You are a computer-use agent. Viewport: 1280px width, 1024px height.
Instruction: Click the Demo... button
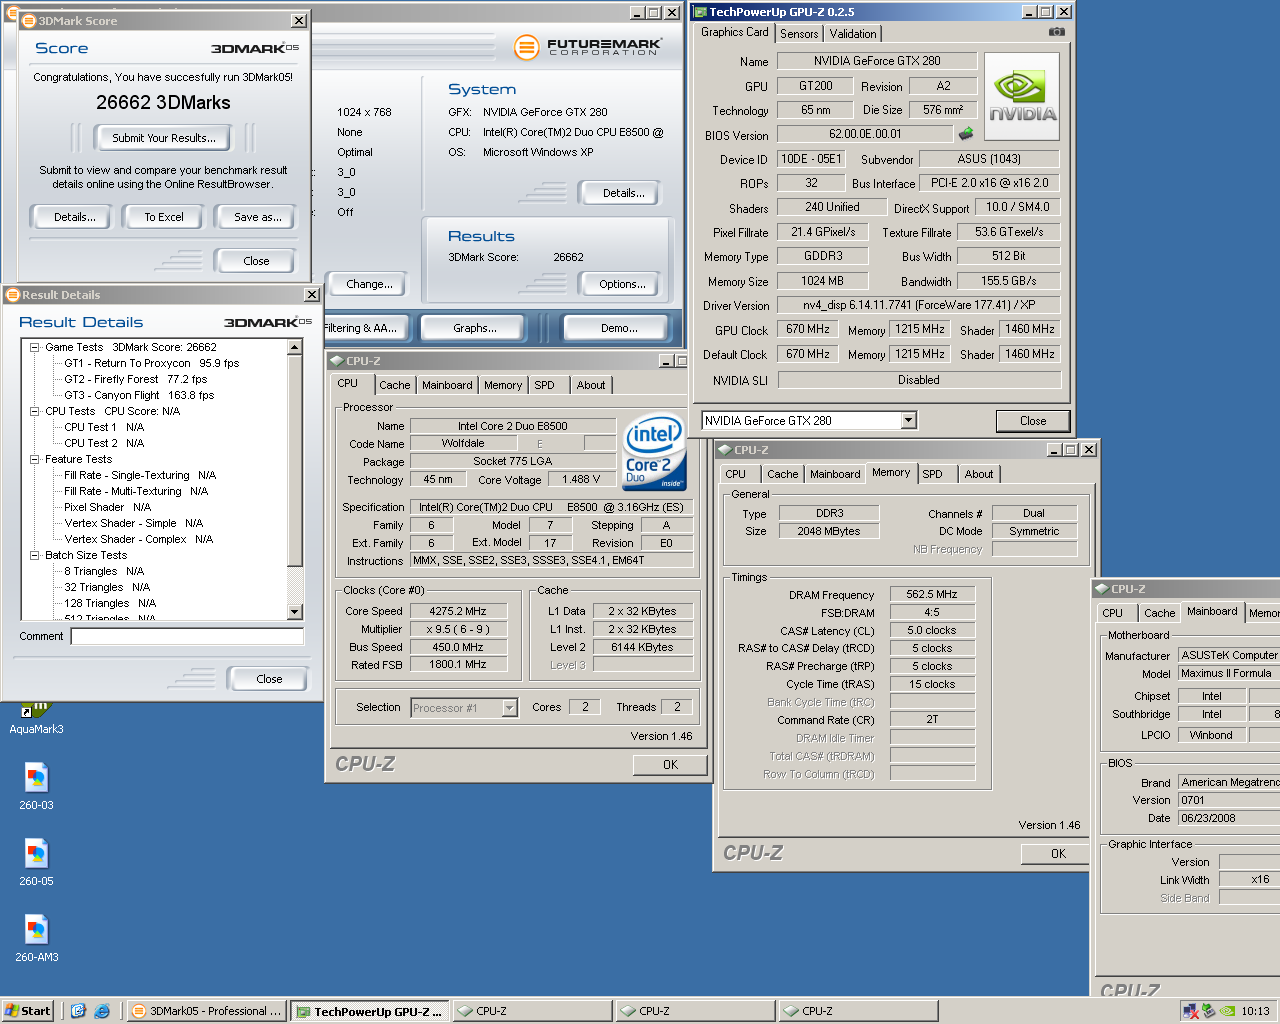619,328
